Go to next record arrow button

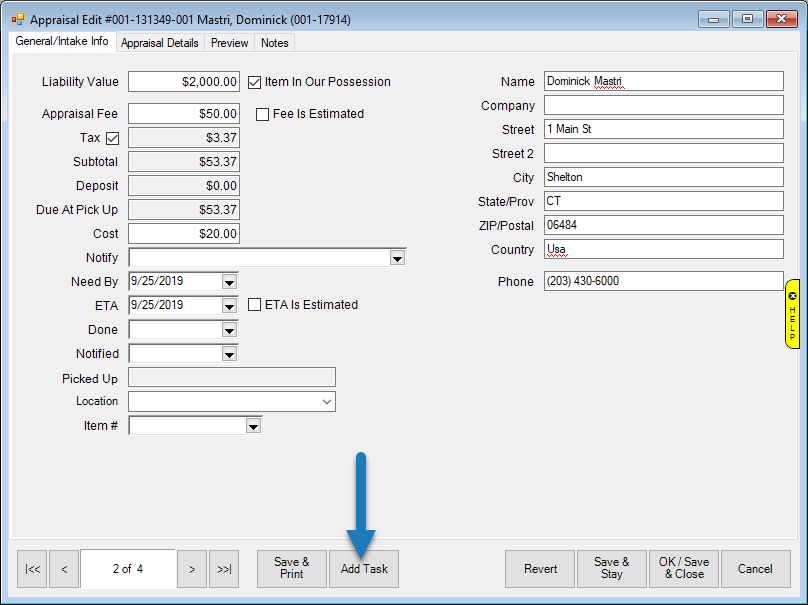(192, 569)
